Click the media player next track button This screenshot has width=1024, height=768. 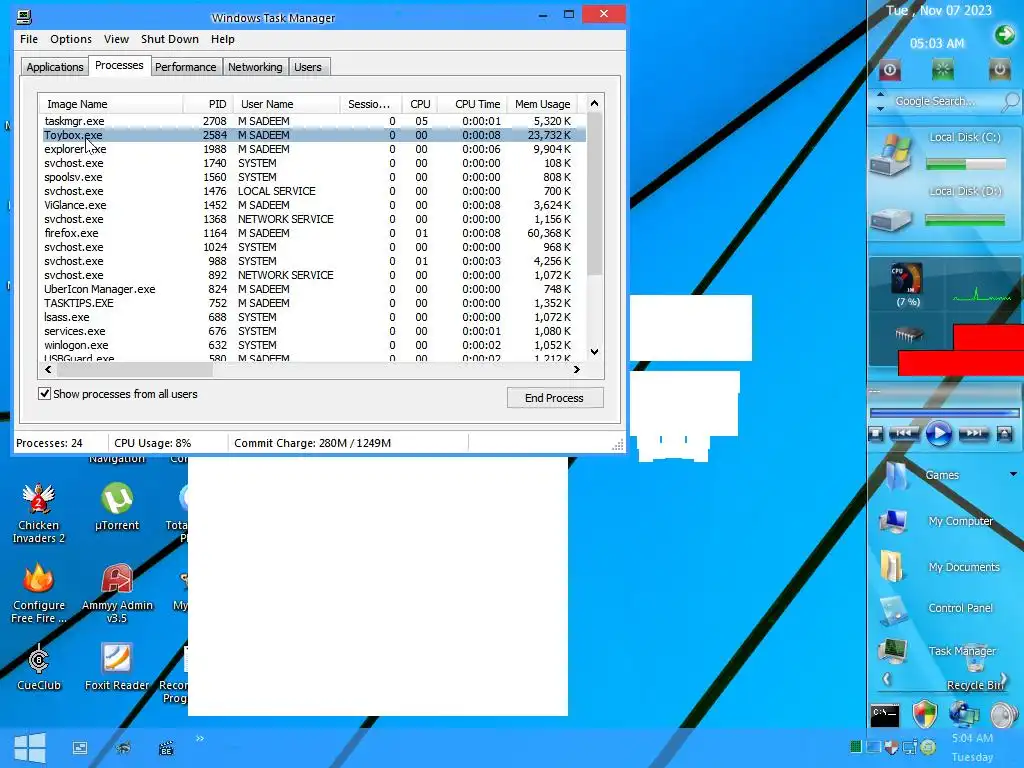click(973, 433)
